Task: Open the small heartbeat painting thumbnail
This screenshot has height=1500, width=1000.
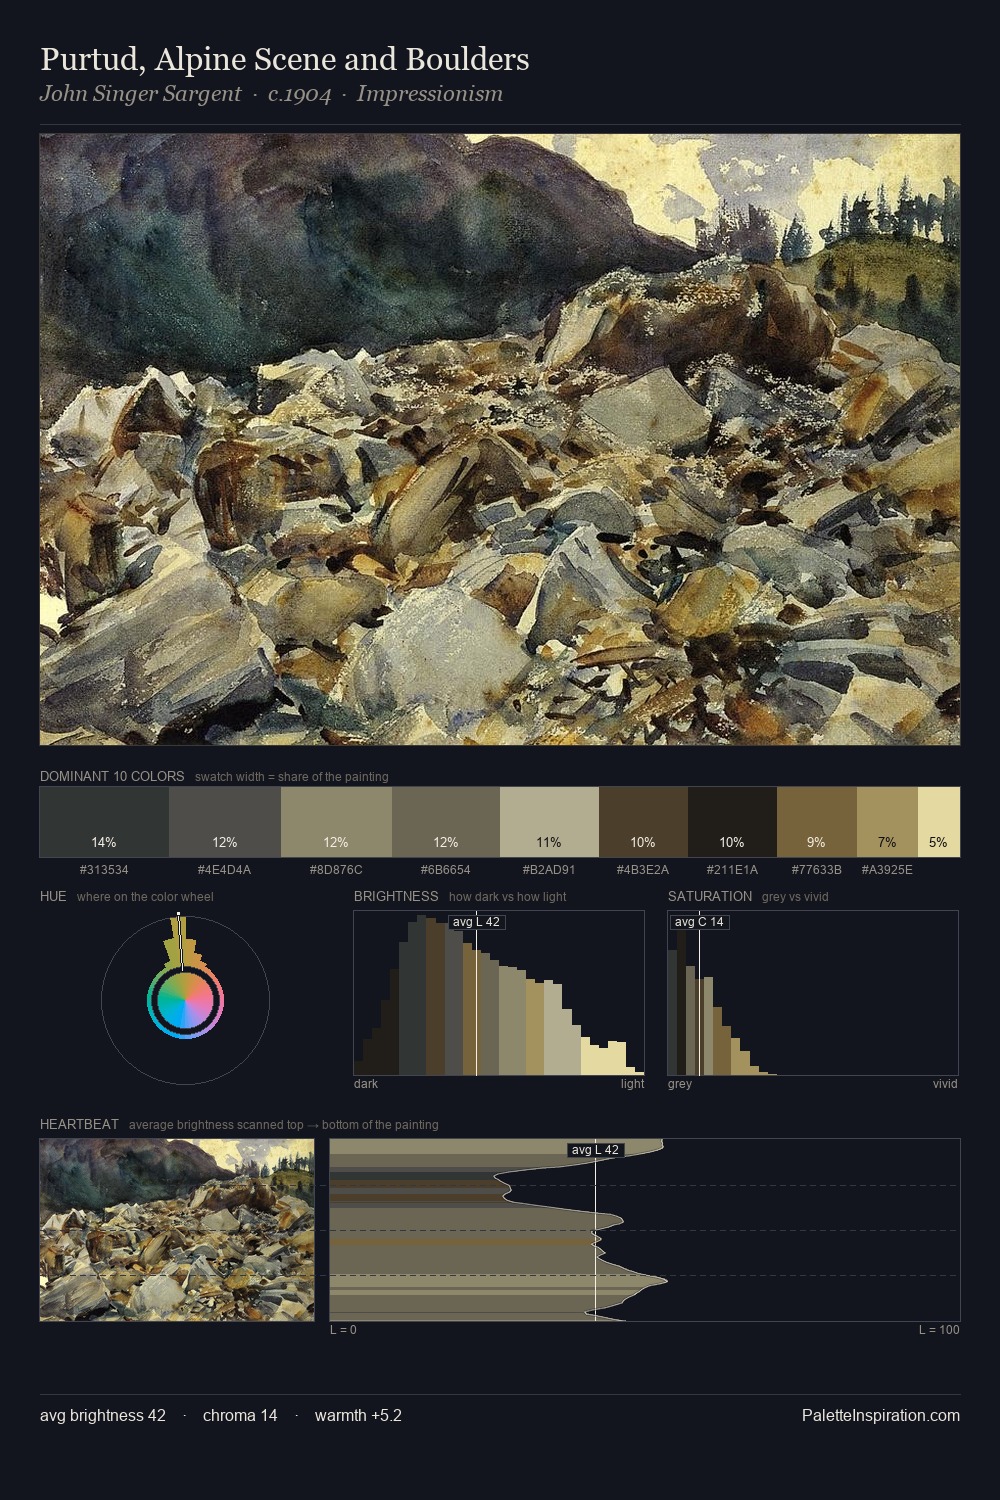Action: click(x=177, y=1230)
